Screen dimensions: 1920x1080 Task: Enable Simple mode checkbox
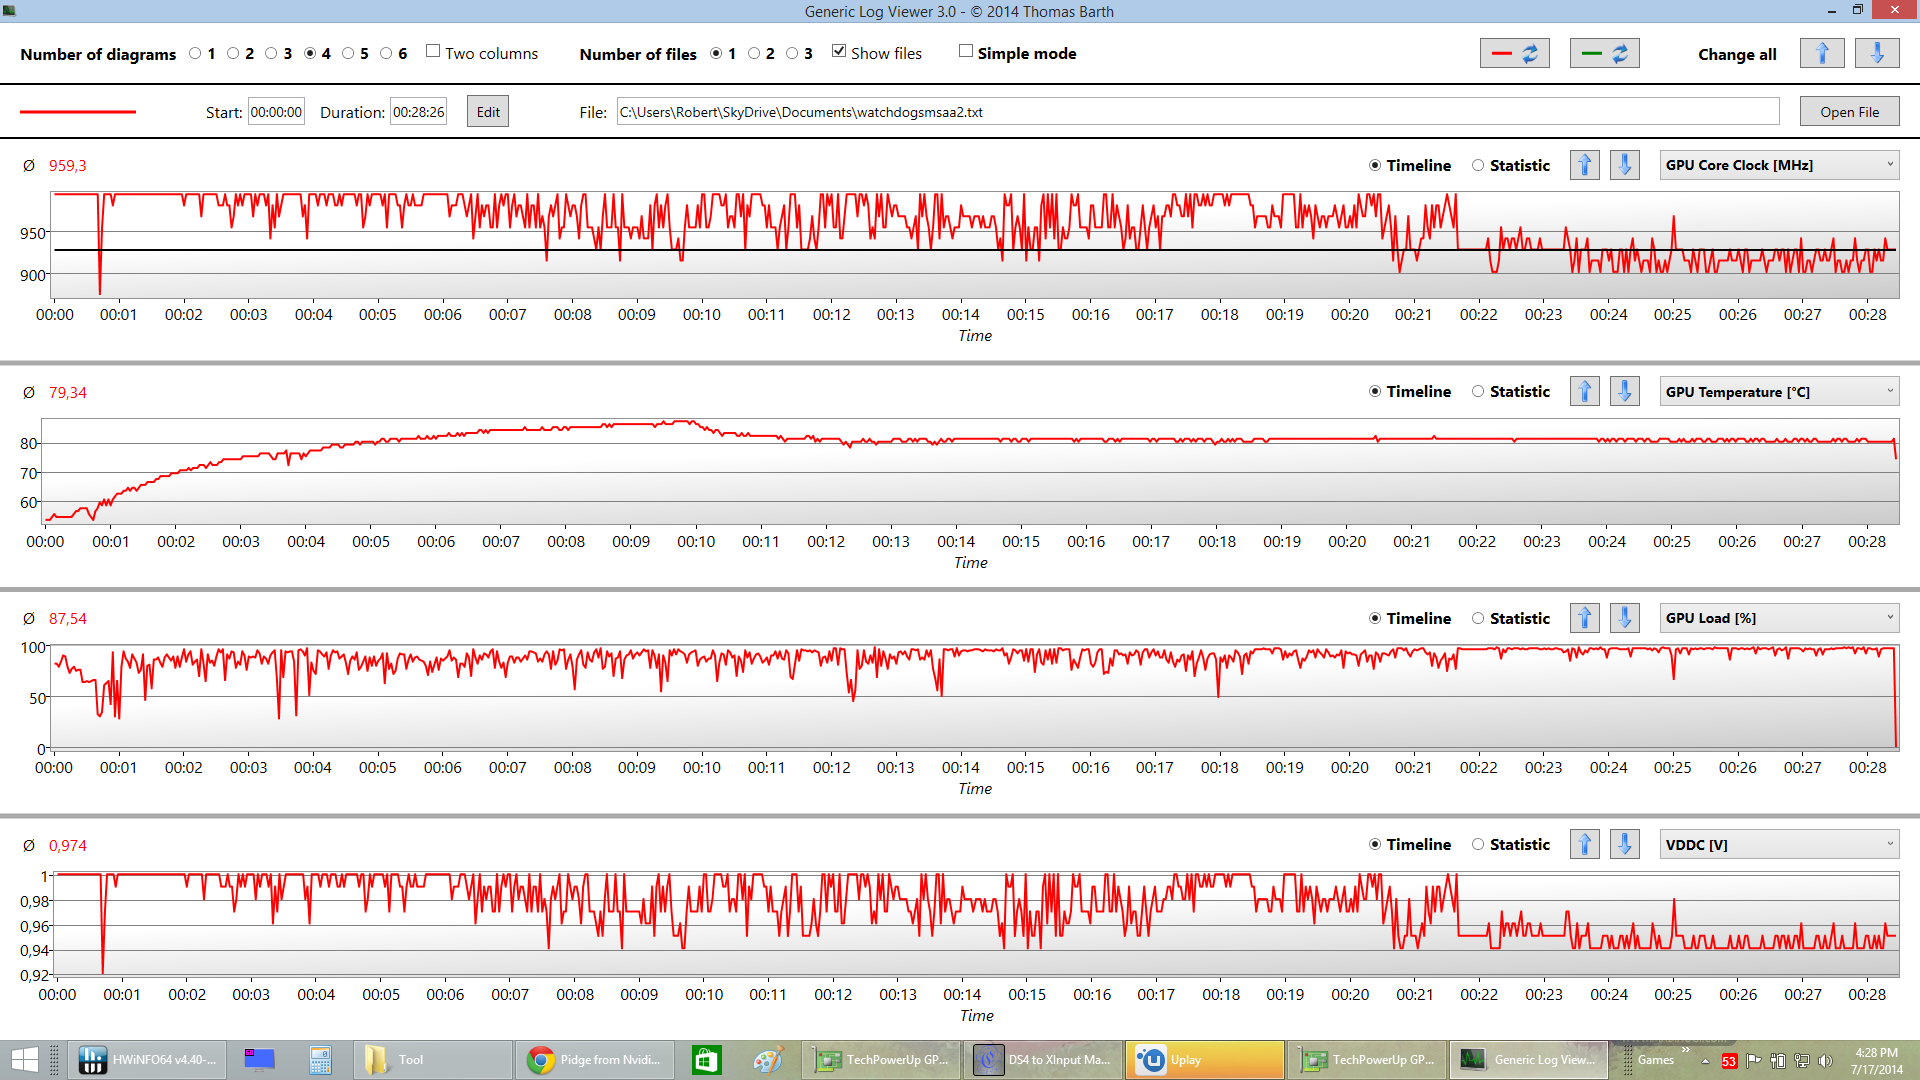966,52
